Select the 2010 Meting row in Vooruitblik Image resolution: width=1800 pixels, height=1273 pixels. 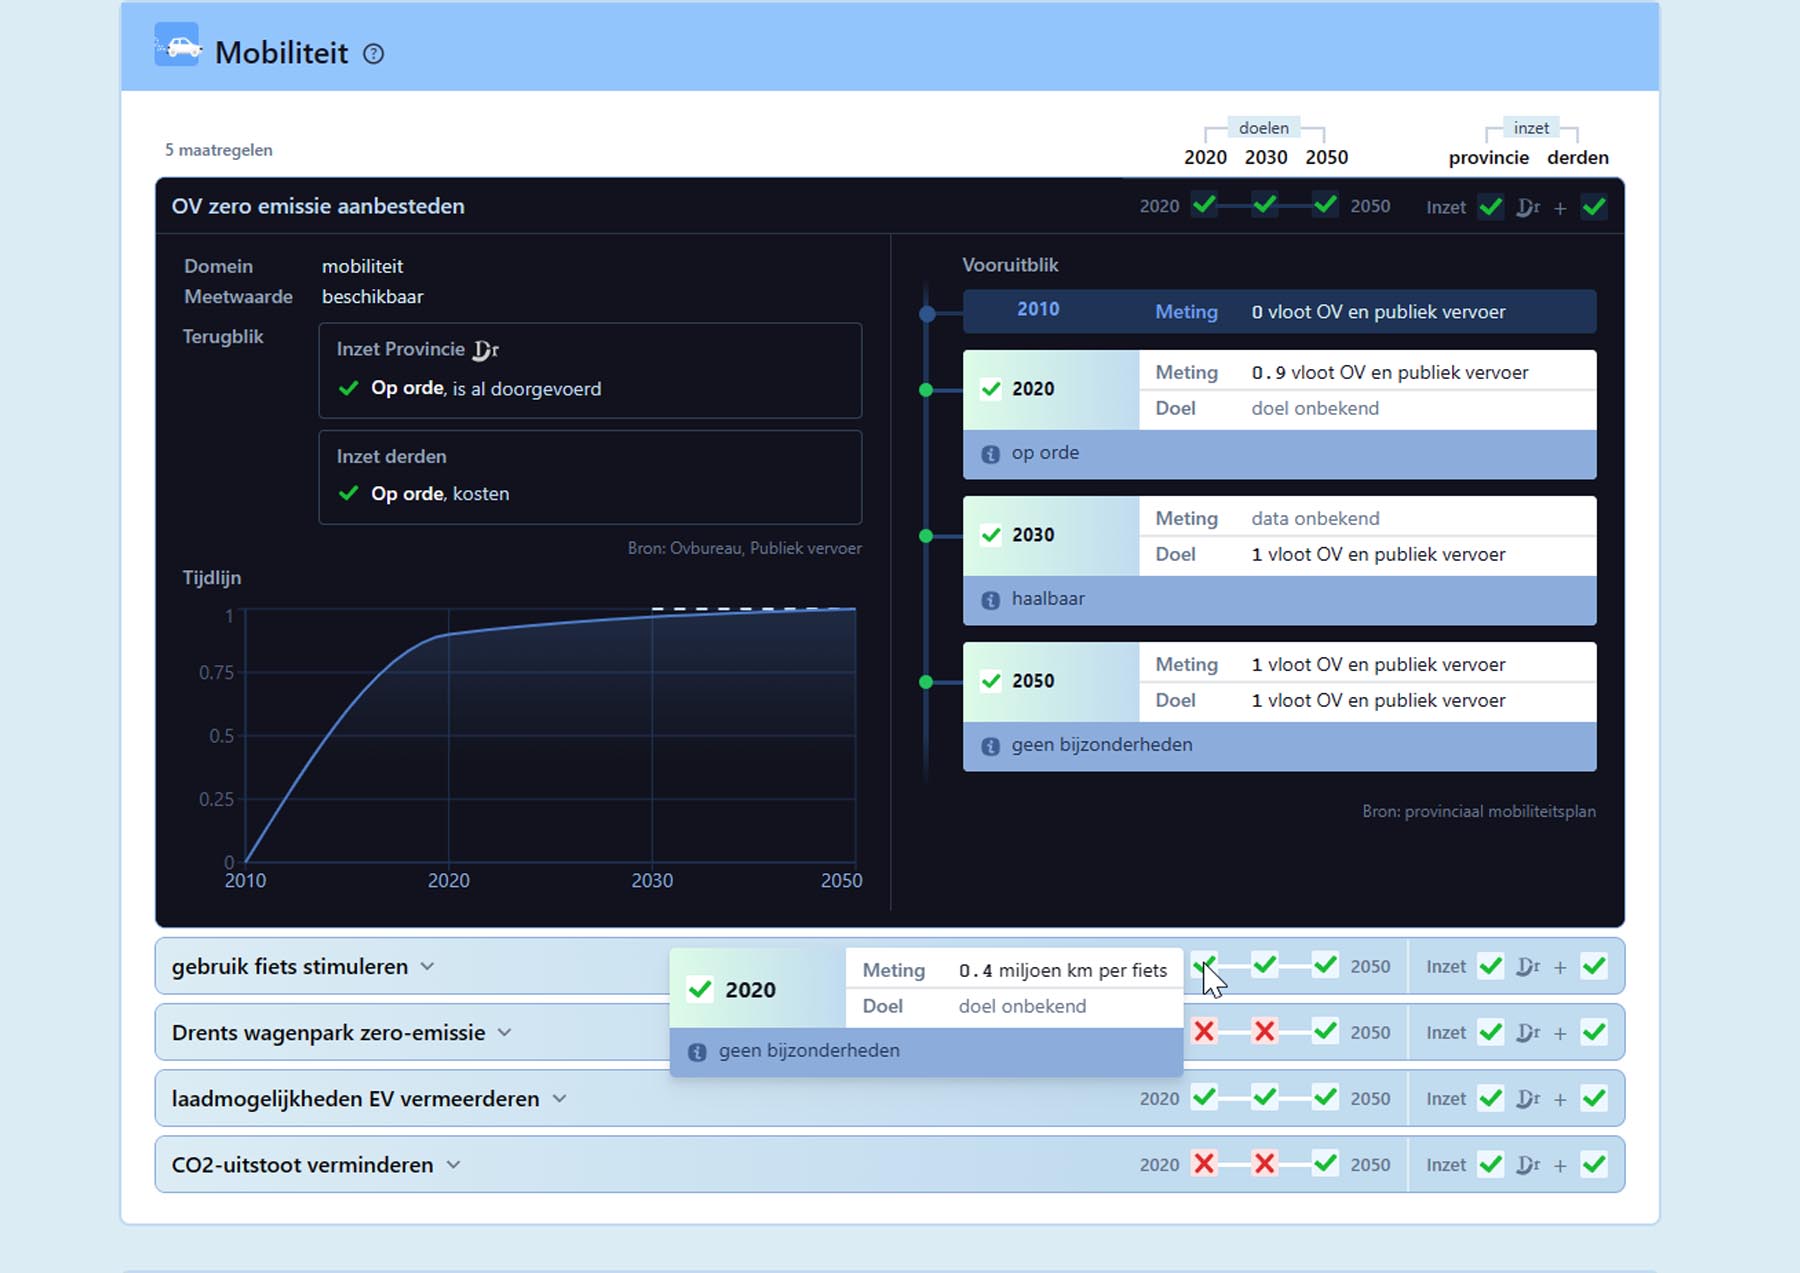(x=1278, y=312)
